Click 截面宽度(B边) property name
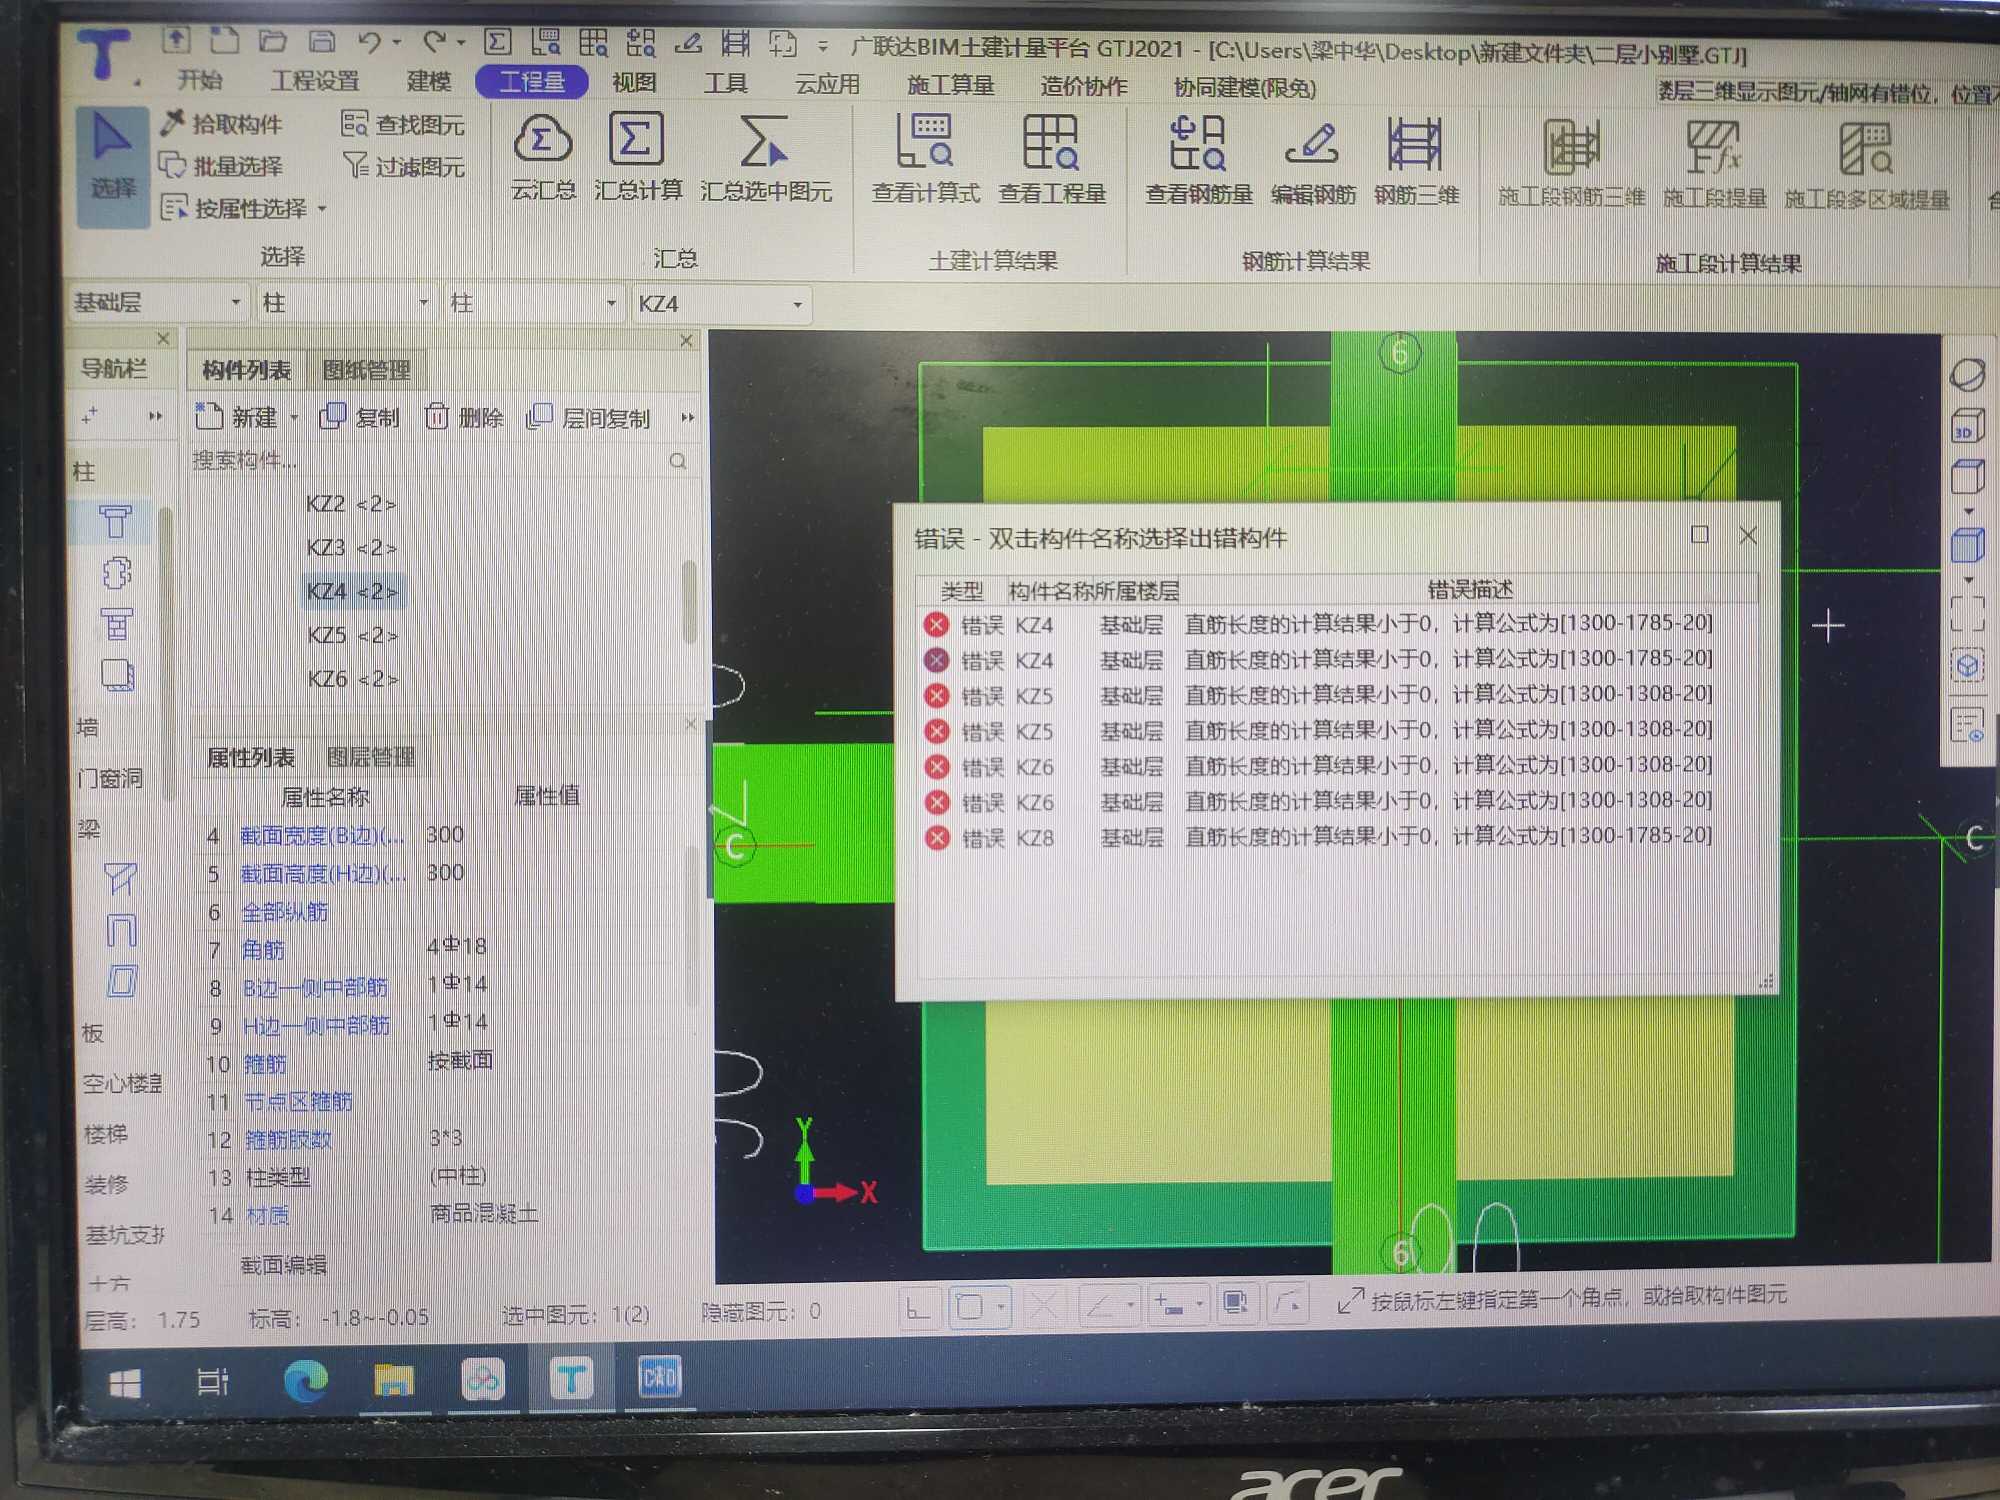The height and width of the screenshot is (1500, 2000). 323,835
